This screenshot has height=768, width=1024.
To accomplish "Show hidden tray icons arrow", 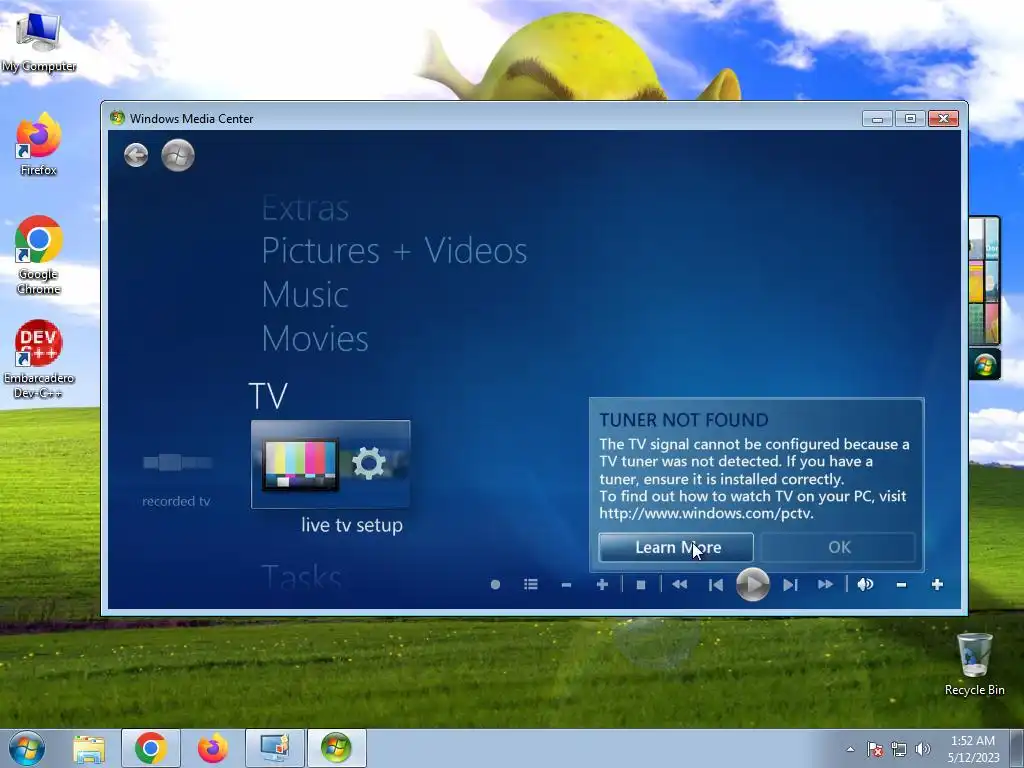I will click(850, 749).
